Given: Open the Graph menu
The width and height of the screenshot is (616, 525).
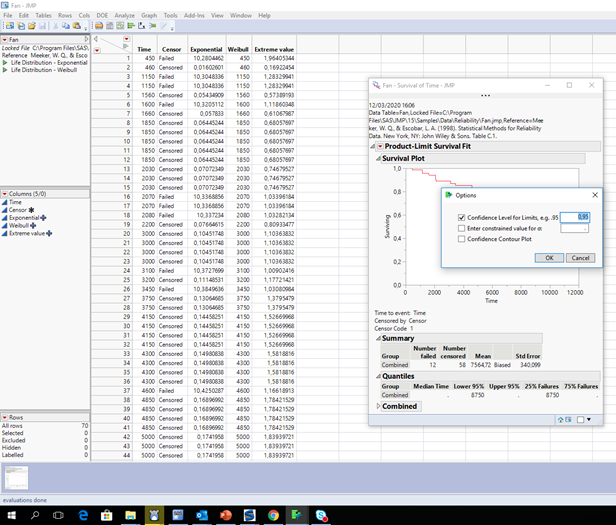Looking at the screenshot, I should tap(149, 15).
